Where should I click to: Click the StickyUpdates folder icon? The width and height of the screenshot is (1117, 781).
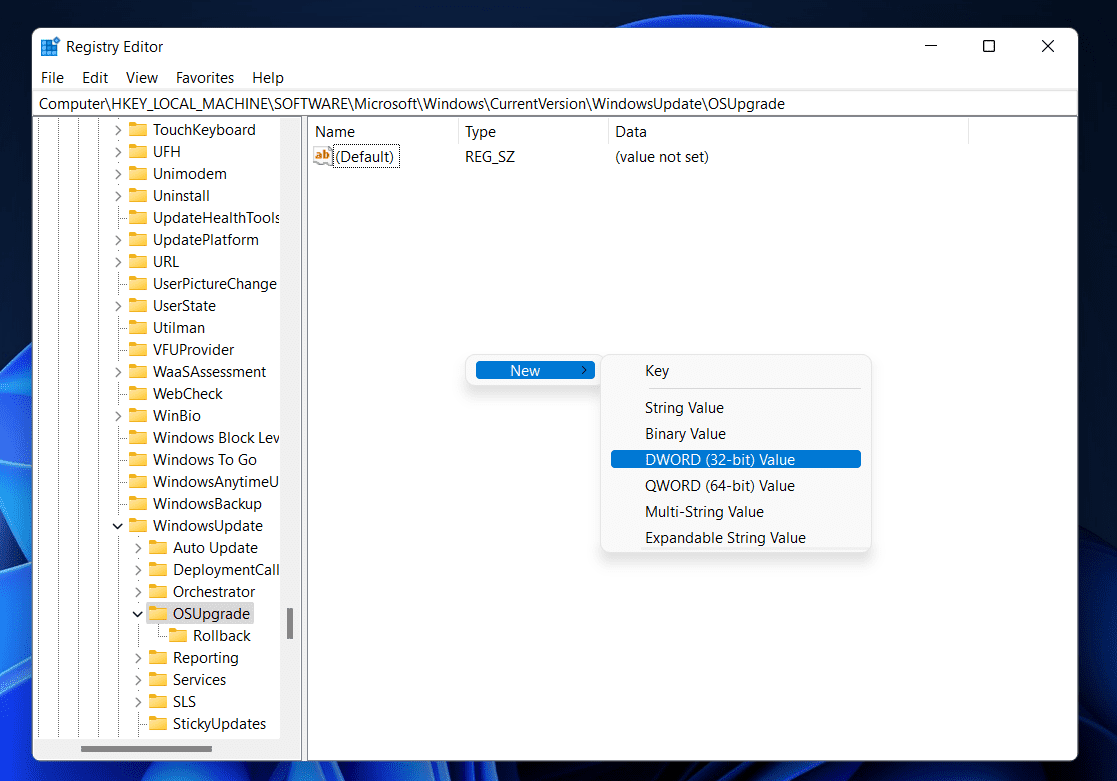pyautogui.click(x=158, y=724)
